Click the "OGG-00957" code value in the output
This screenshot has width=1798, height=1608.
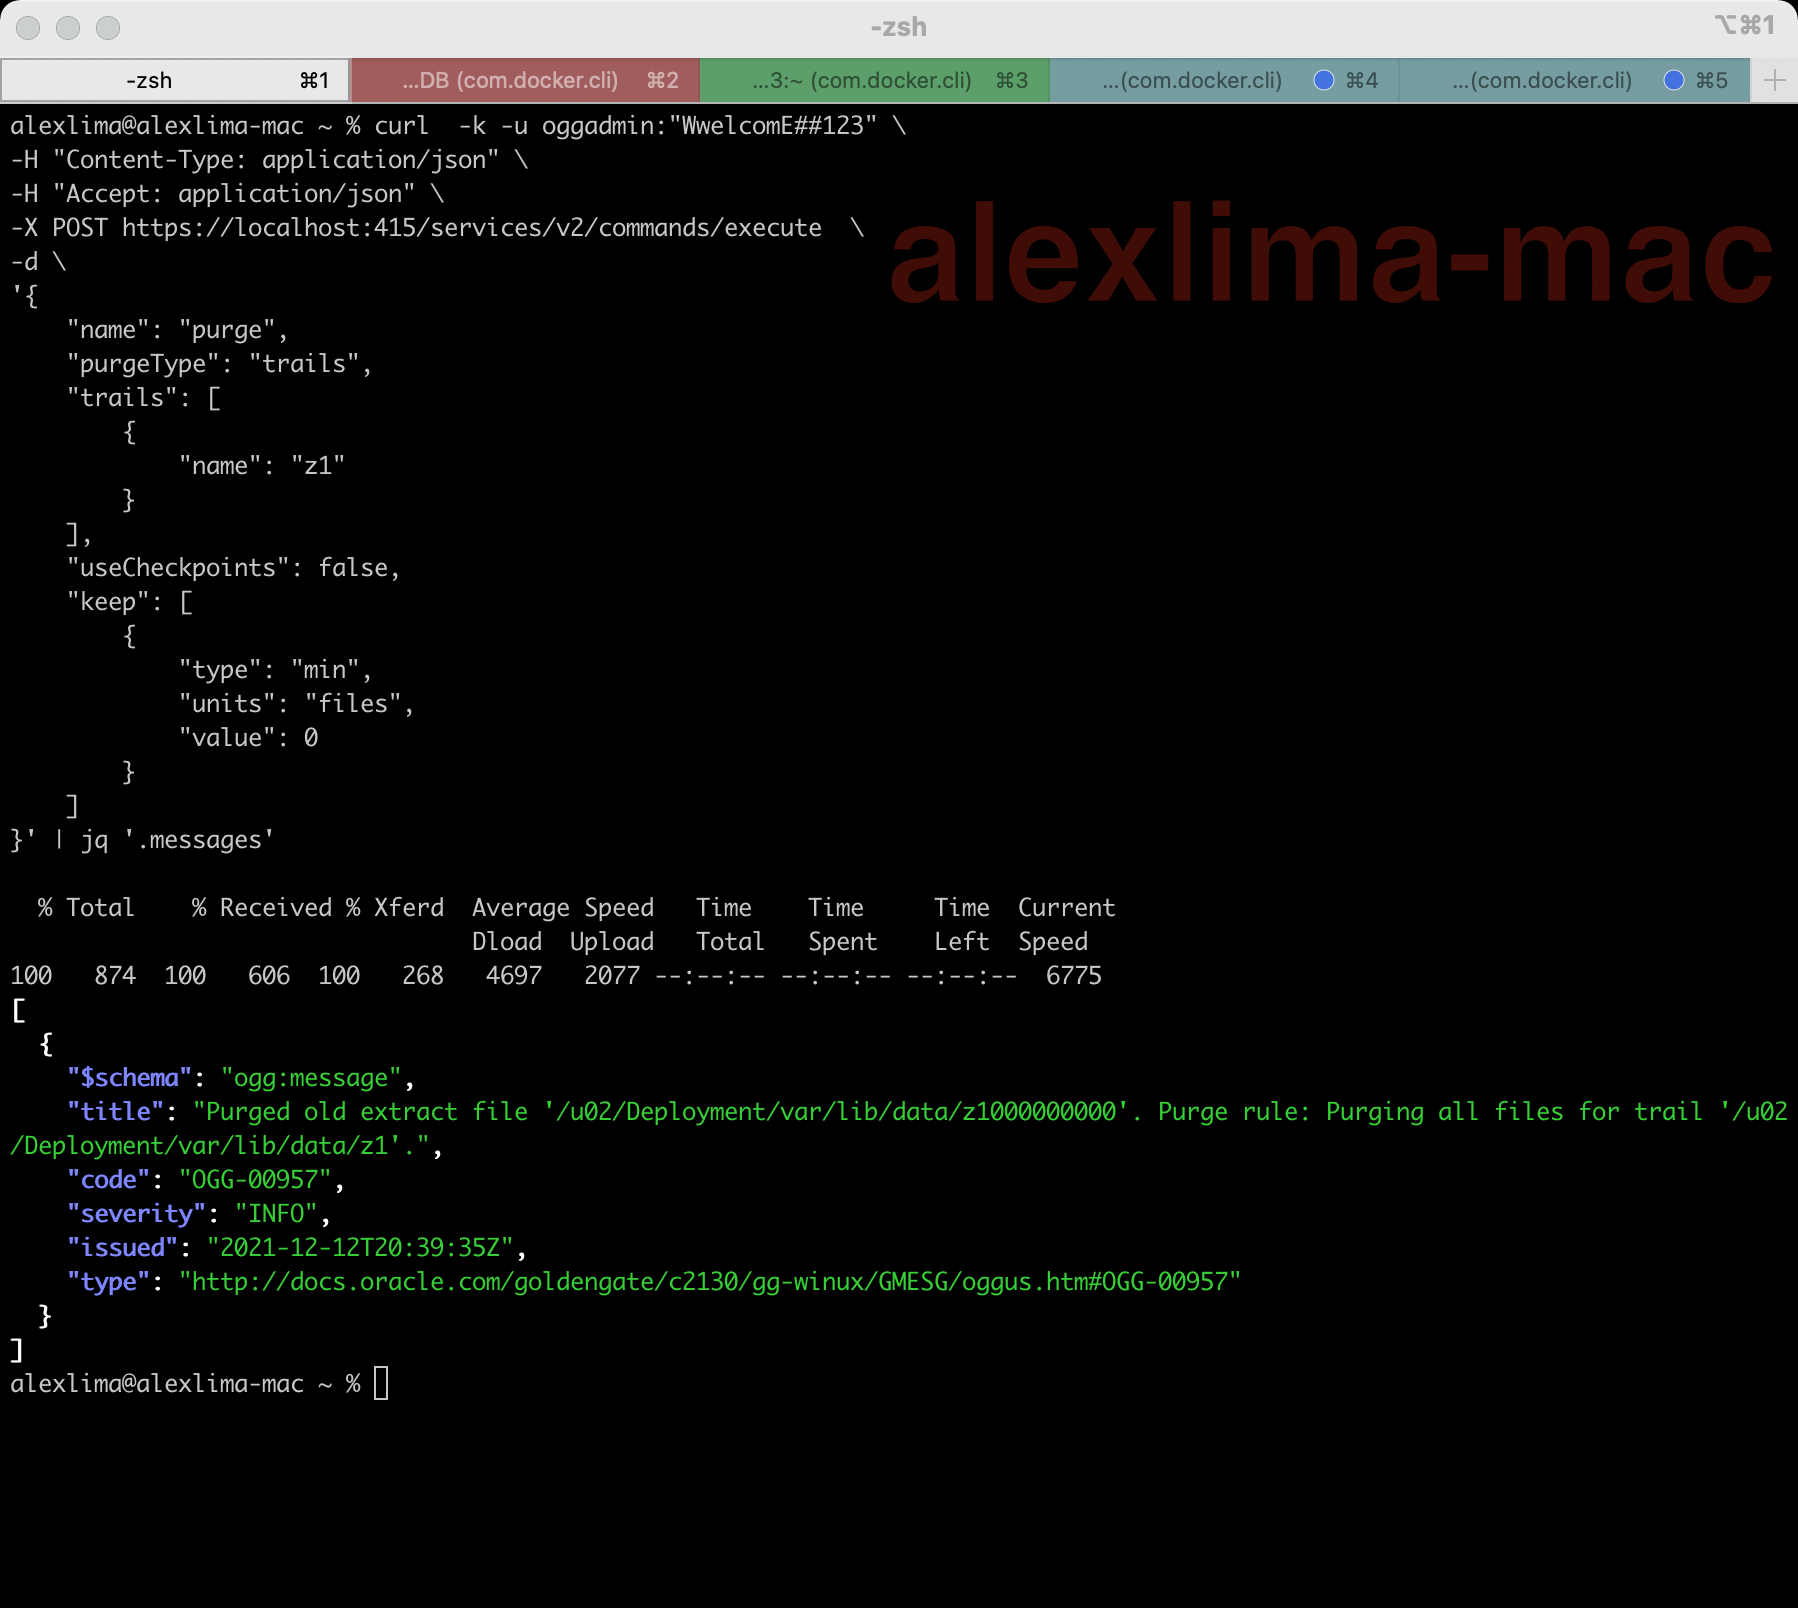pos(254,1180)
